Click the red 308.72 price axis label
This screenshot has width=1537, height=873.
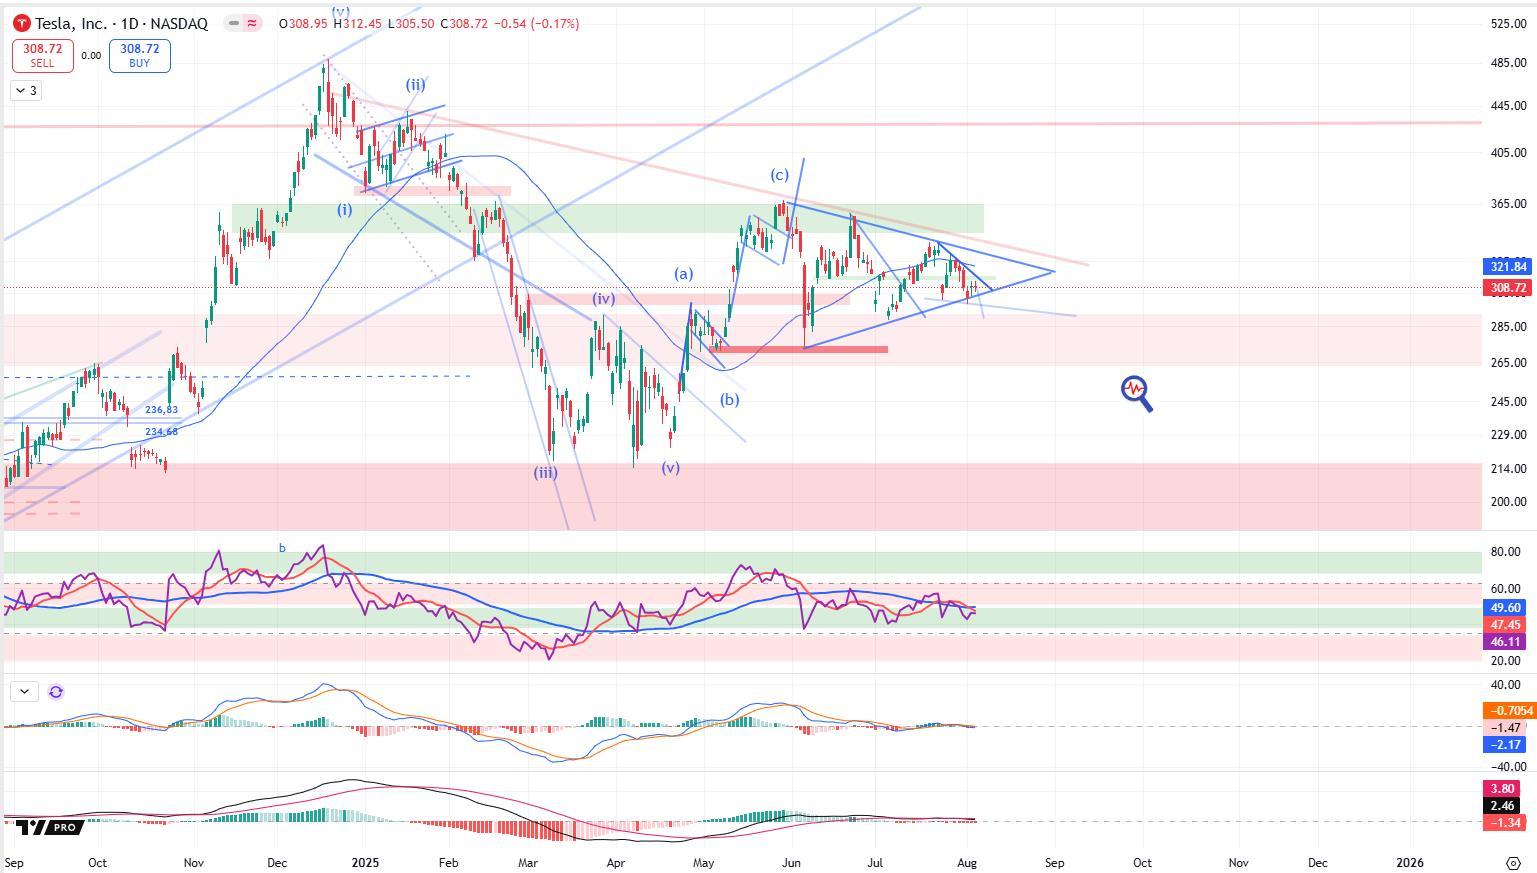[x=1508, y=288]
